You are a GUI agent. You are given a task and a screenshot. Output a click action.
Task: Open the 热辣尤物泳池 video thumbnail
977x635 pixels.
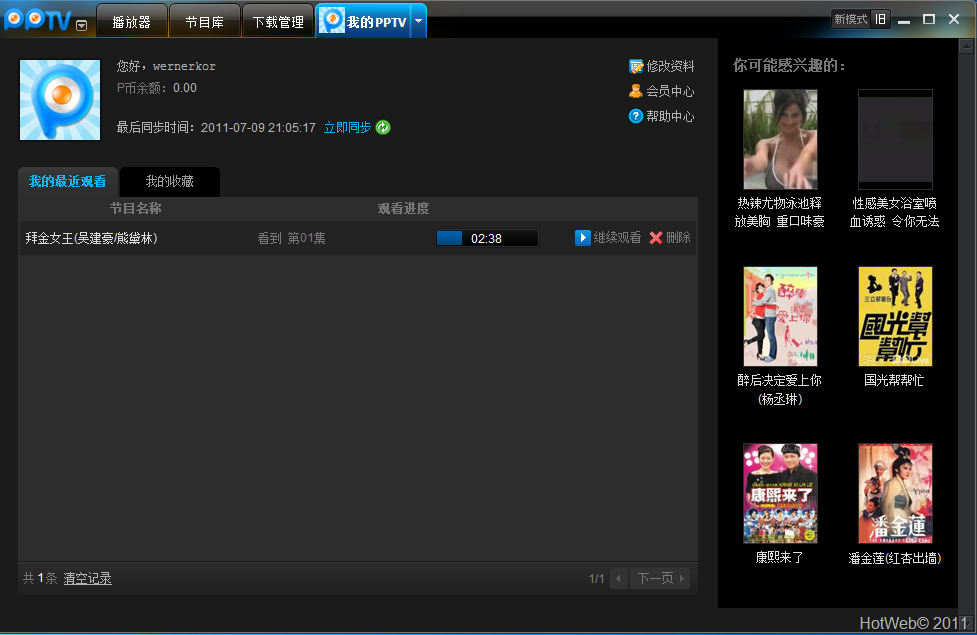click(x=780, y=139)
